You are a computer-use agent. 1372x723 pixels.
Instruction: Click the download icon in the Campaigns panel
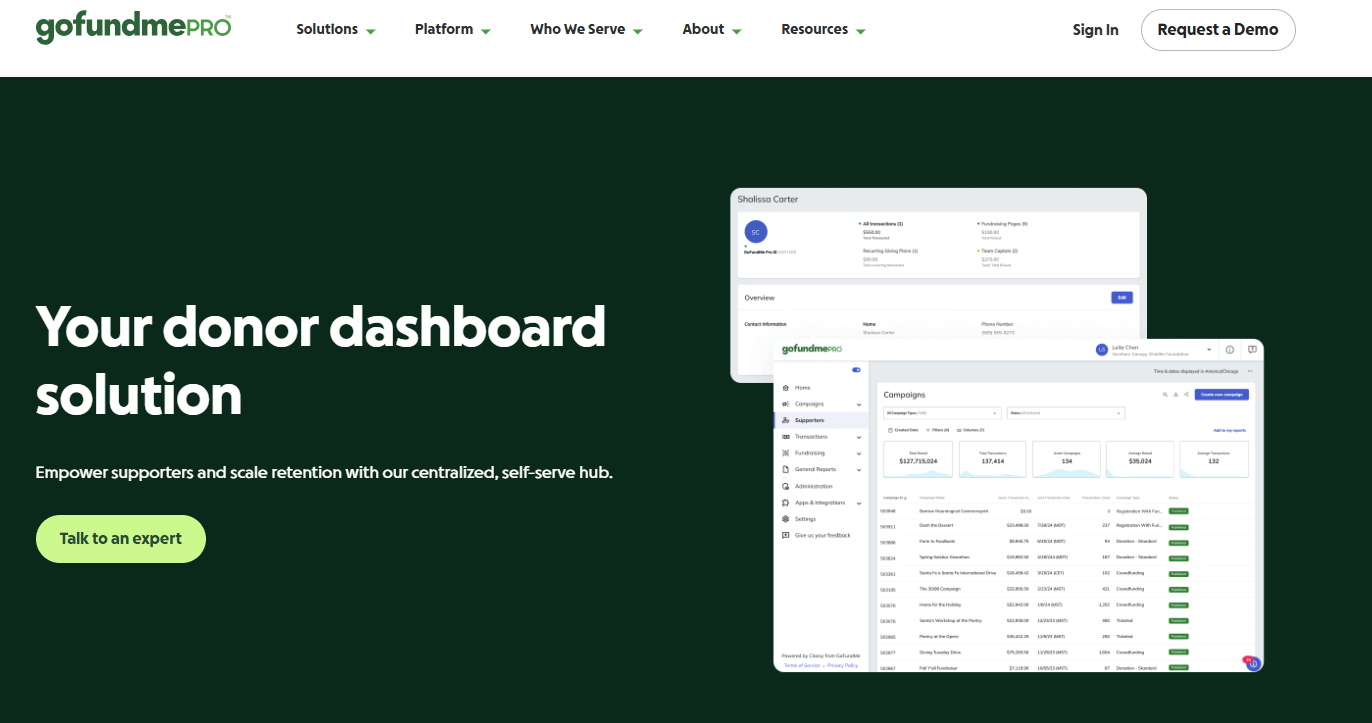point(1176,395)
